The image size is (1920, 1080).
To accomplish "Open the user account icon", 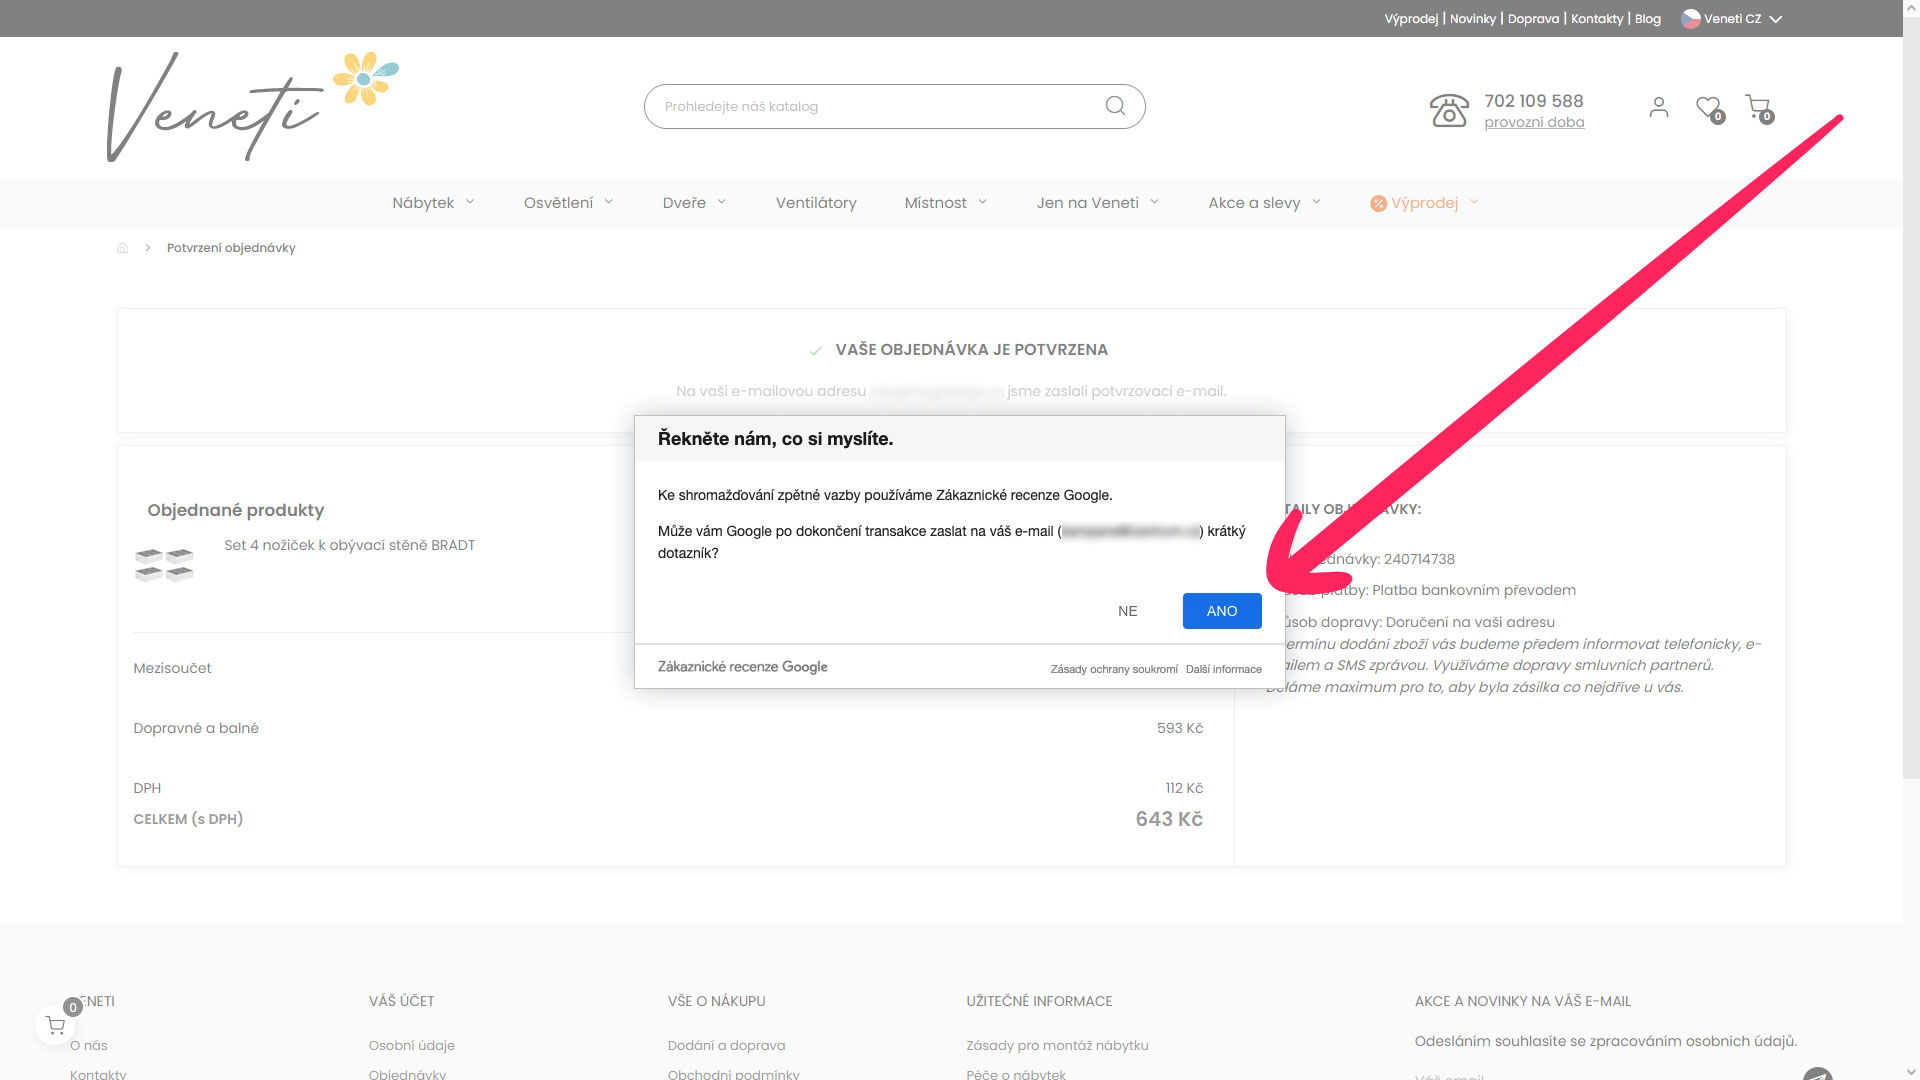I will pos(1658,107).
